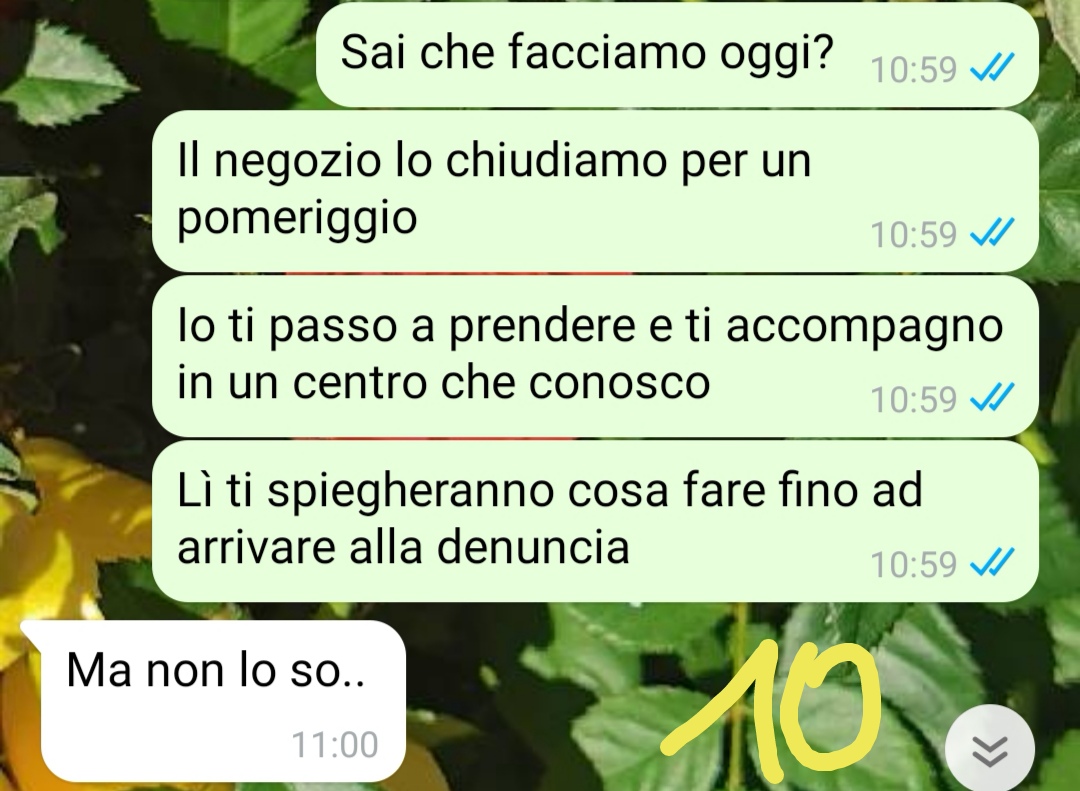Screen dimensions: 1080x791
Task: Select the received message 'Ma non lo so..'
Action: (214, 701)
